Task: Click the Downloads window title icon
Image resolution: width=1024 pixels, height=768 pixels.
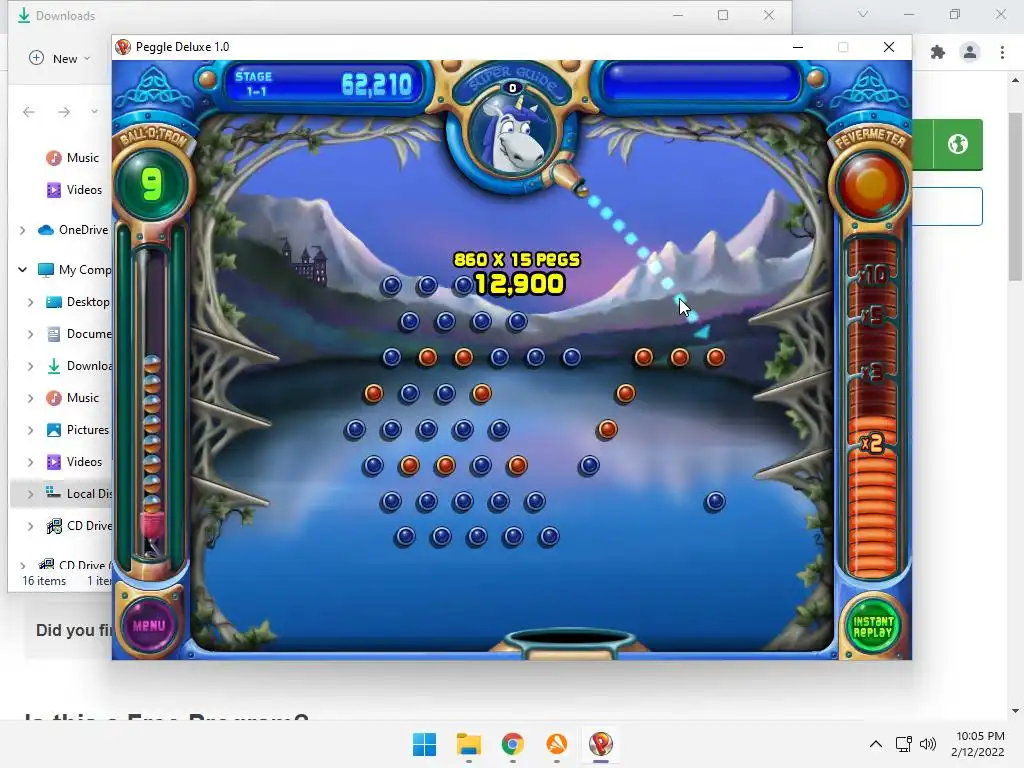Action: tap(24, 16)
